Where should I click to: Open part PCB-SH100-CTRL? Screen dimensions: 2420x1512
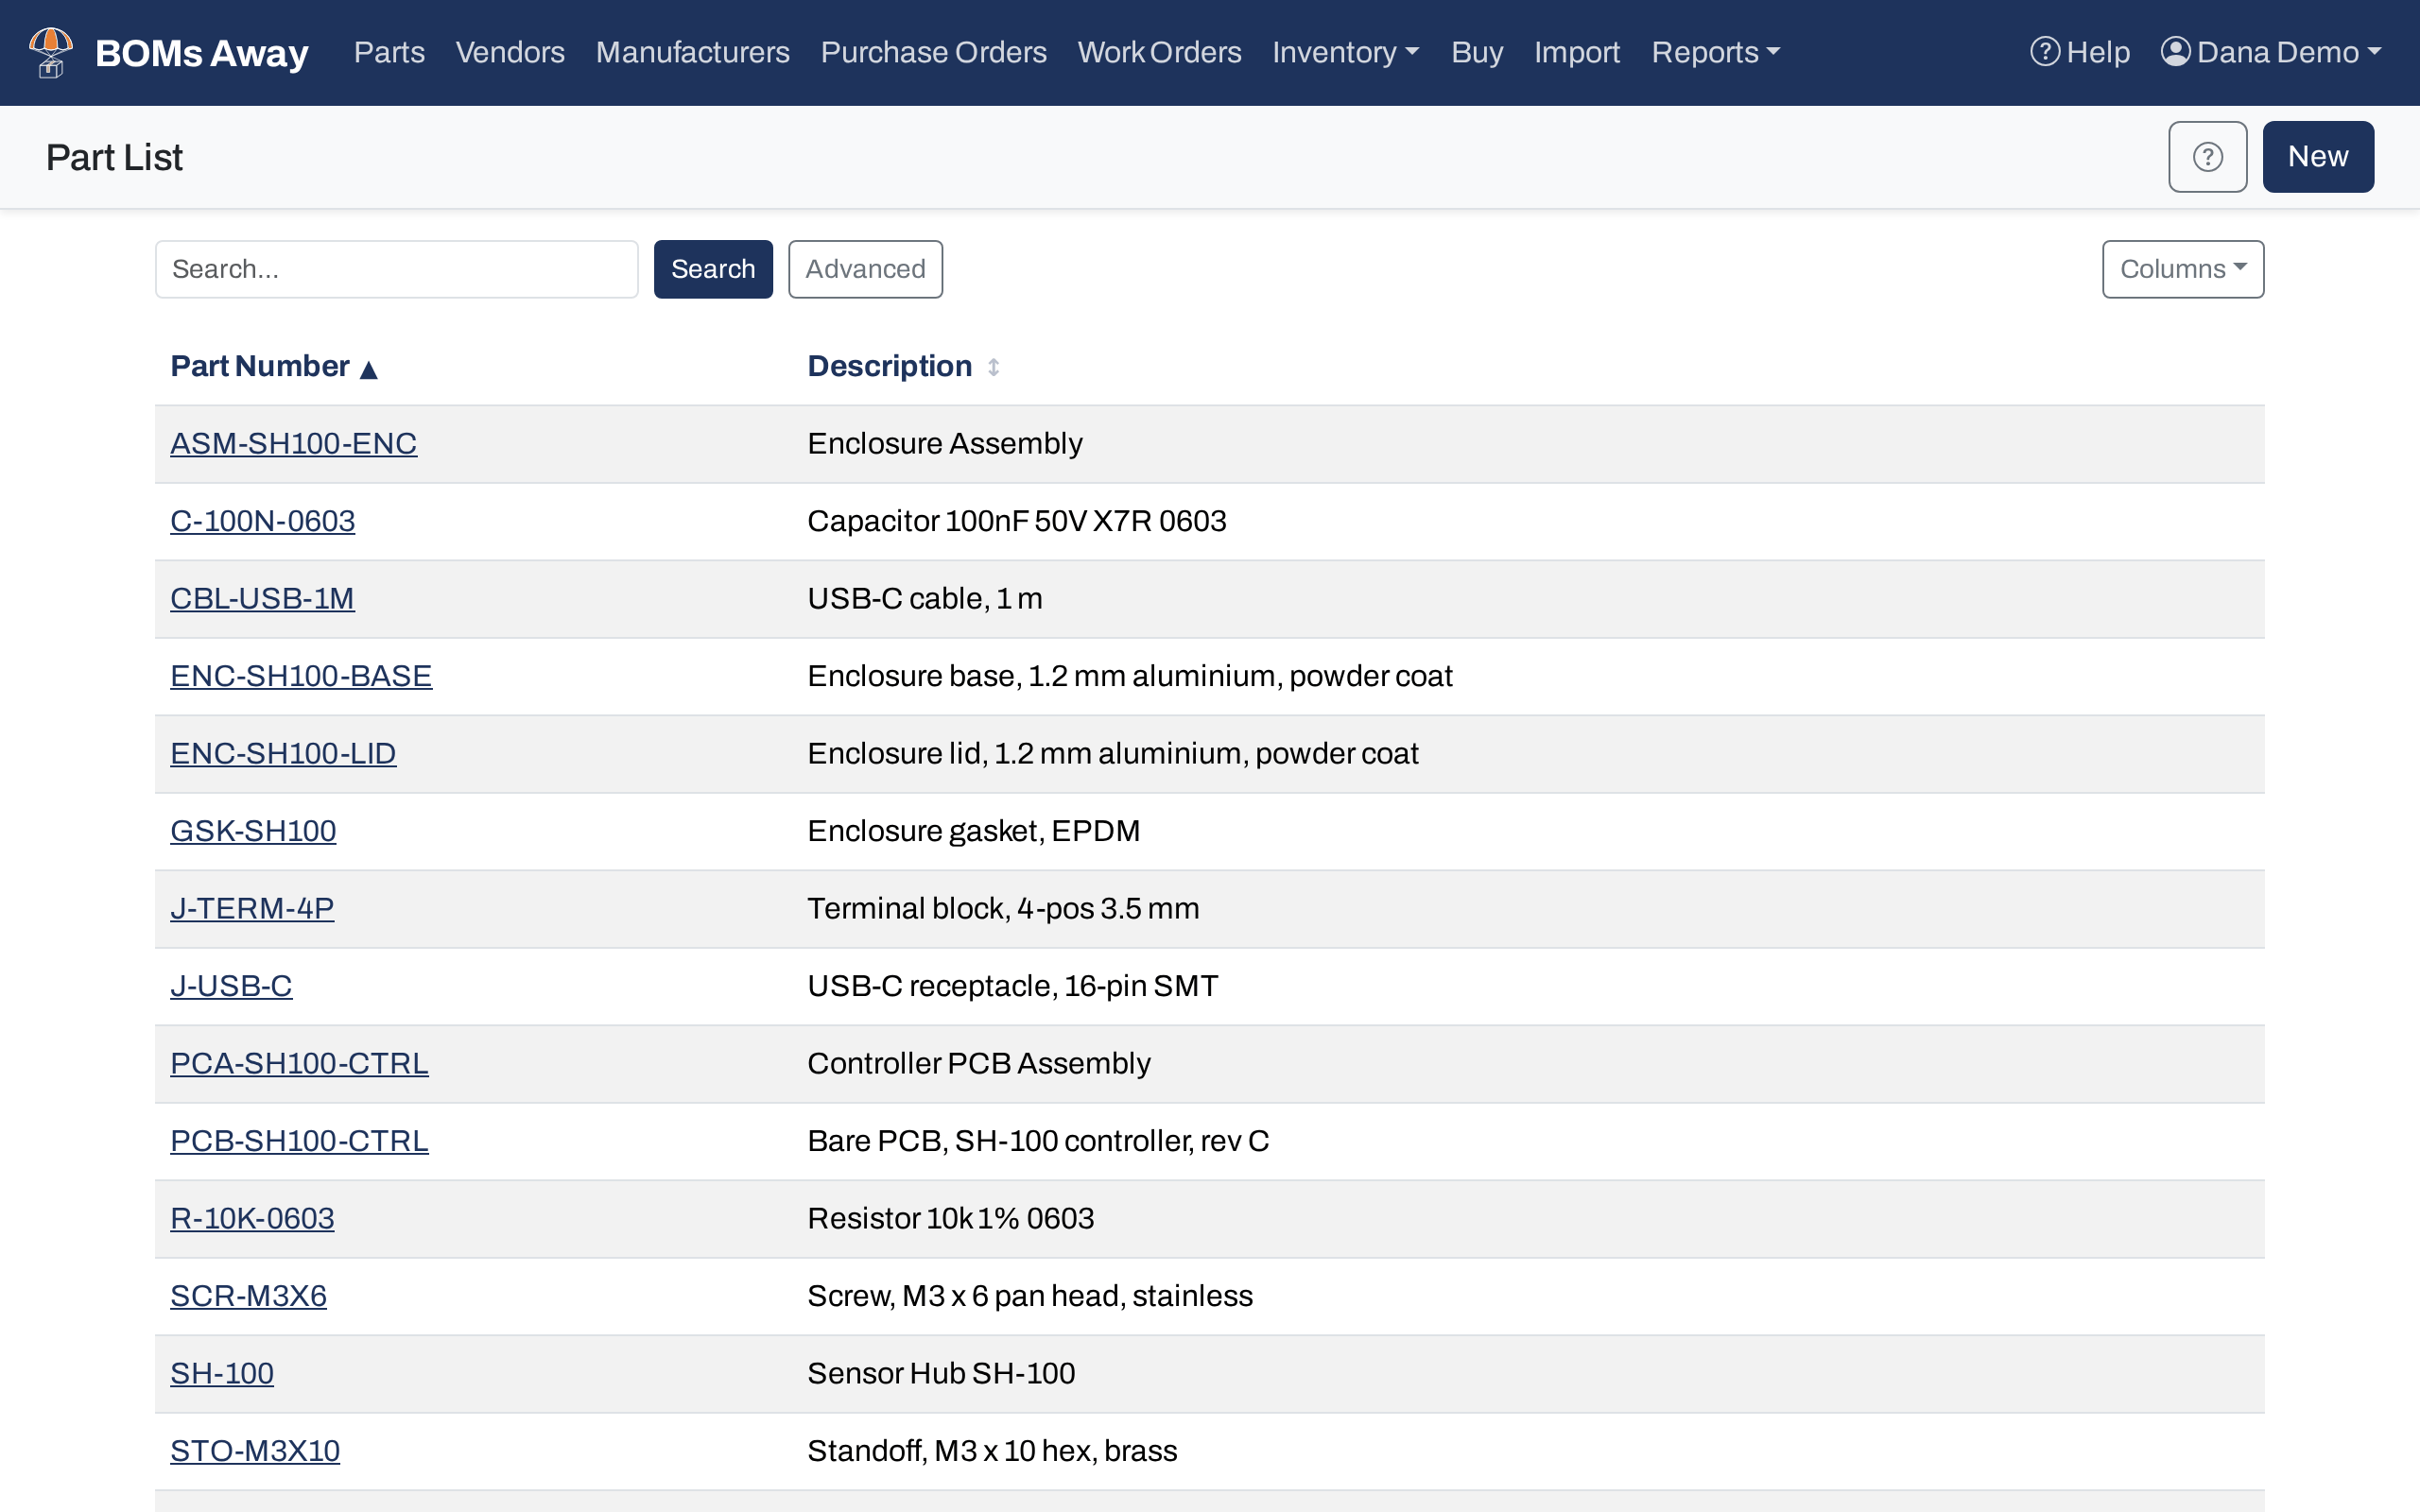coord(299,1141)
